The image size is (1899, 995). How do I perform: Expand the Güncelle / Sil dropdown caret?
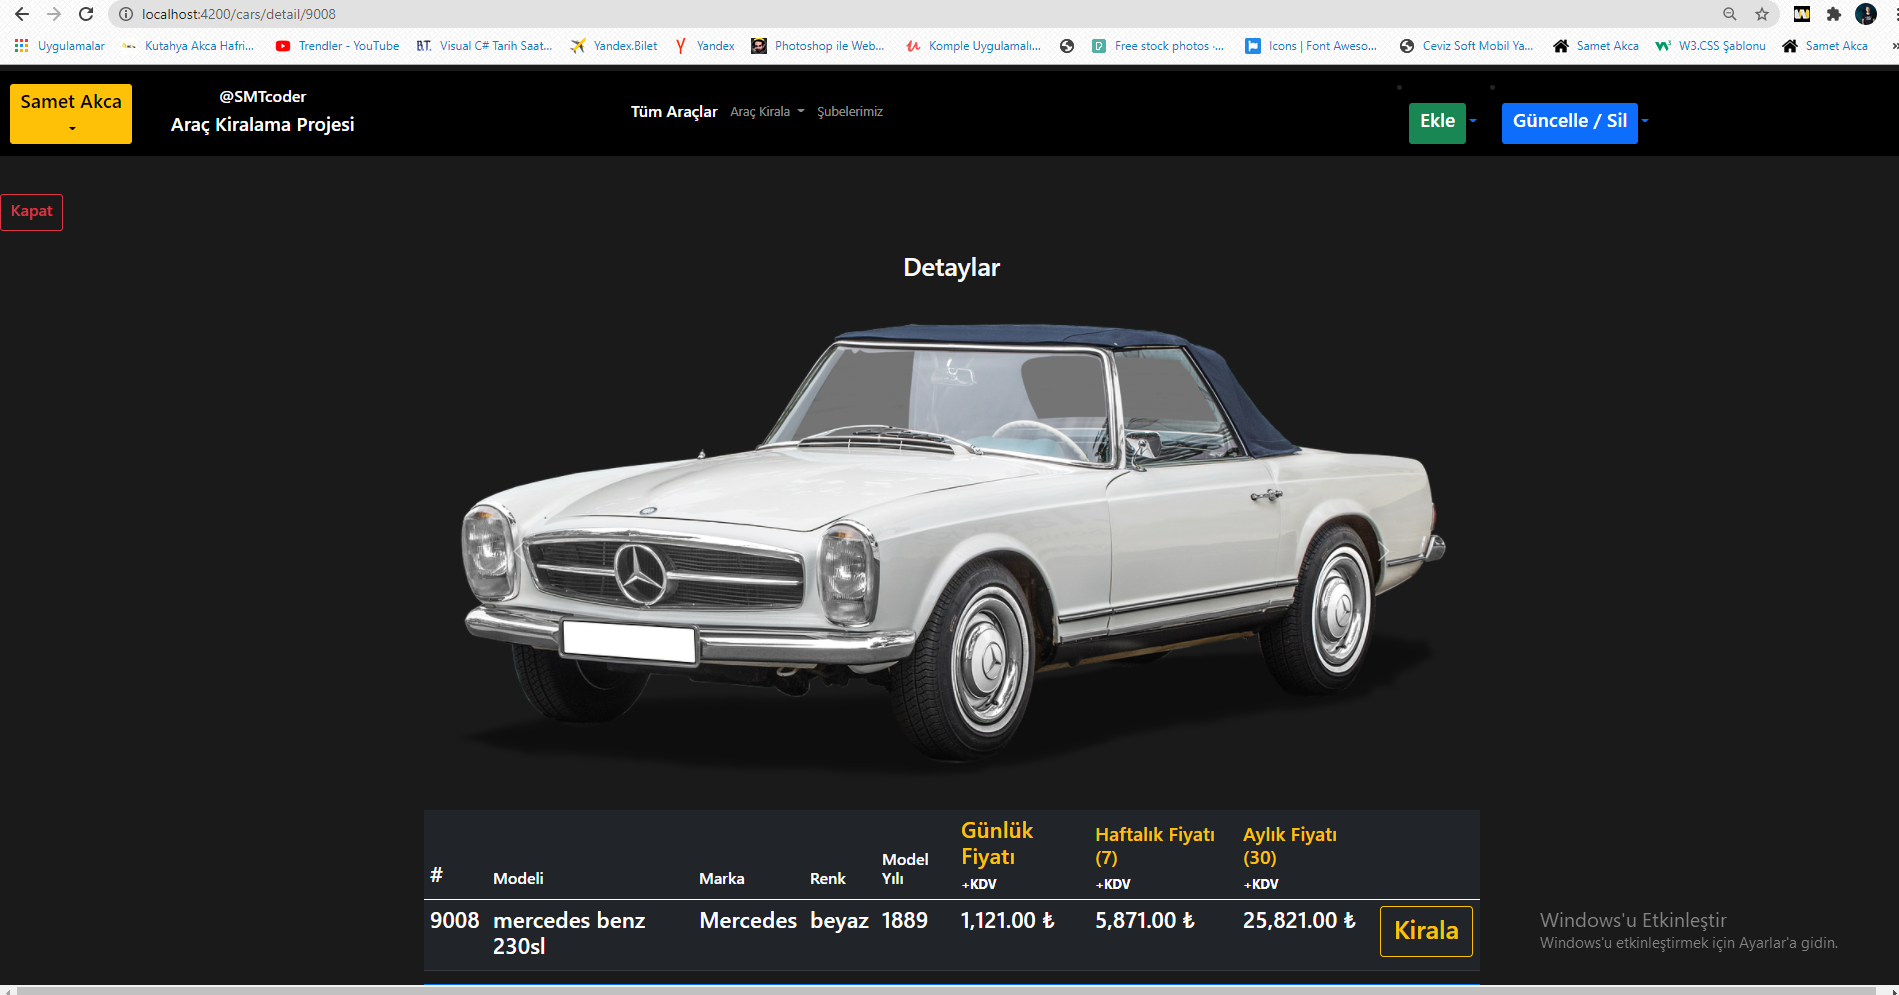1647,121
